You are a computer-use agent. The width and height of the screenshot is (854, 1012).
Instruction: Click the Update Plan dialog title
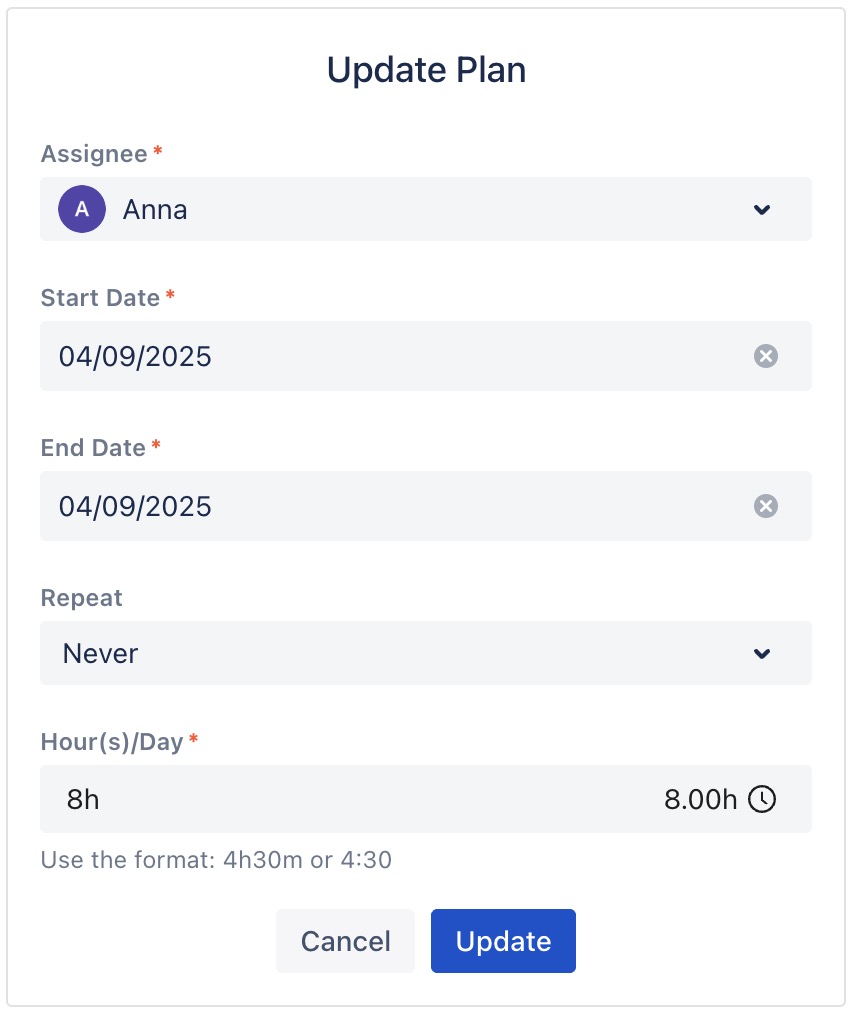tap(426, 70)
